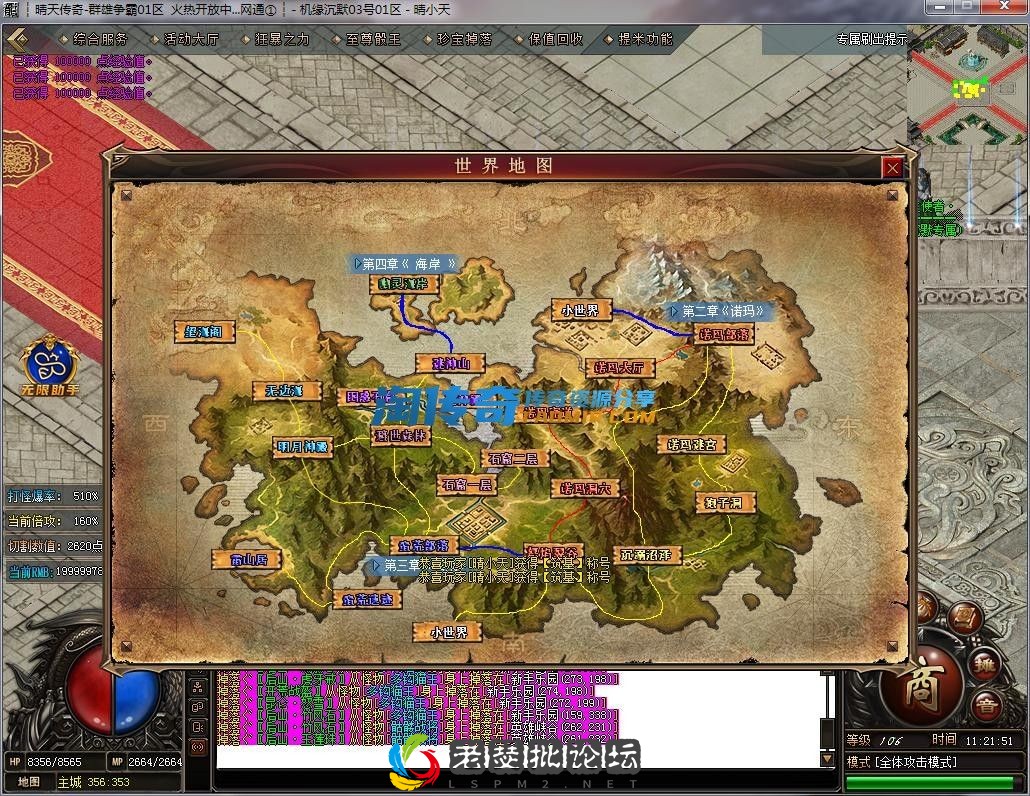Travel to 幽灵海岸 on the map
The height and width of the screenshot is (796, 1030).
pyautogui.click(x=403, y=284)
